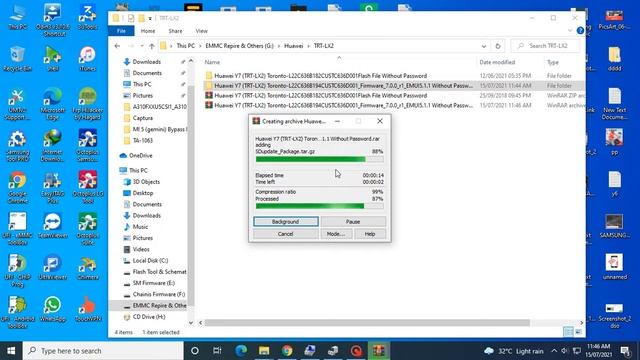Expand address bar history dropdown

click(484, 46)
